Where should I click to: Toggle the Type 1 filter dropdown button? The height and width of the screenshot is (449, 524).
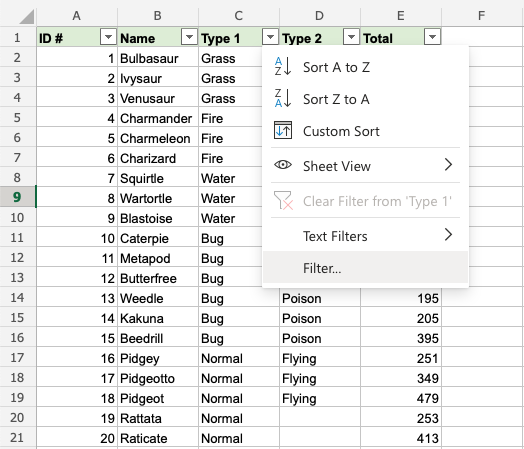coord(270,36)
